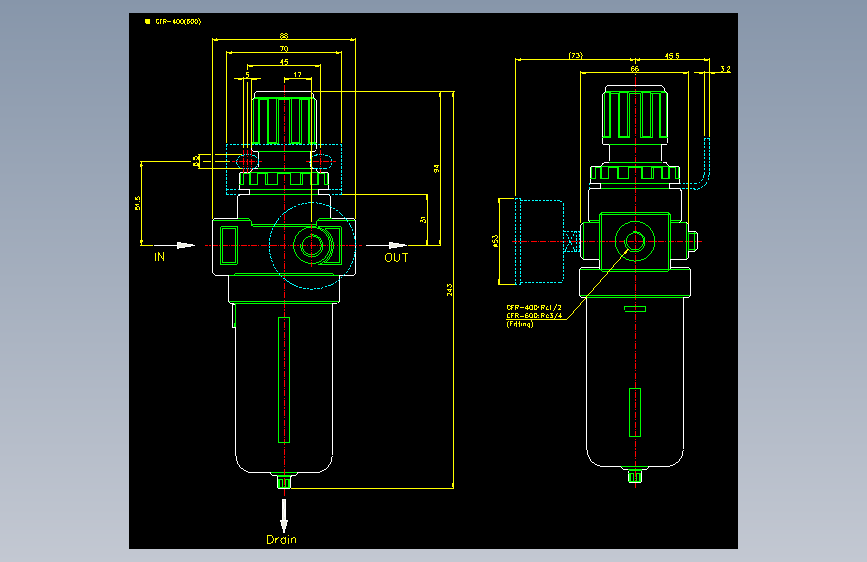Select the 243 overall height dimension
Screen dimensions: 867x562
(450, 290)
